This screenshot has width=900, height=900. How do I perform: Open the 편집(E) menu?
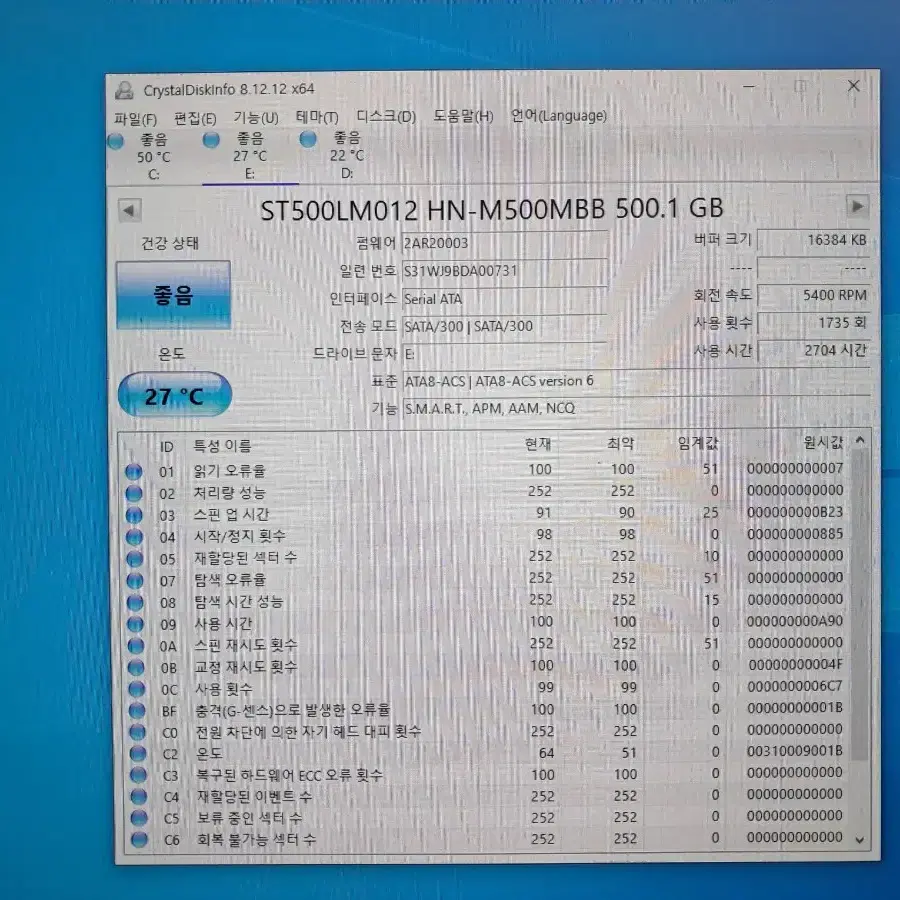click(x=195, y=118)
